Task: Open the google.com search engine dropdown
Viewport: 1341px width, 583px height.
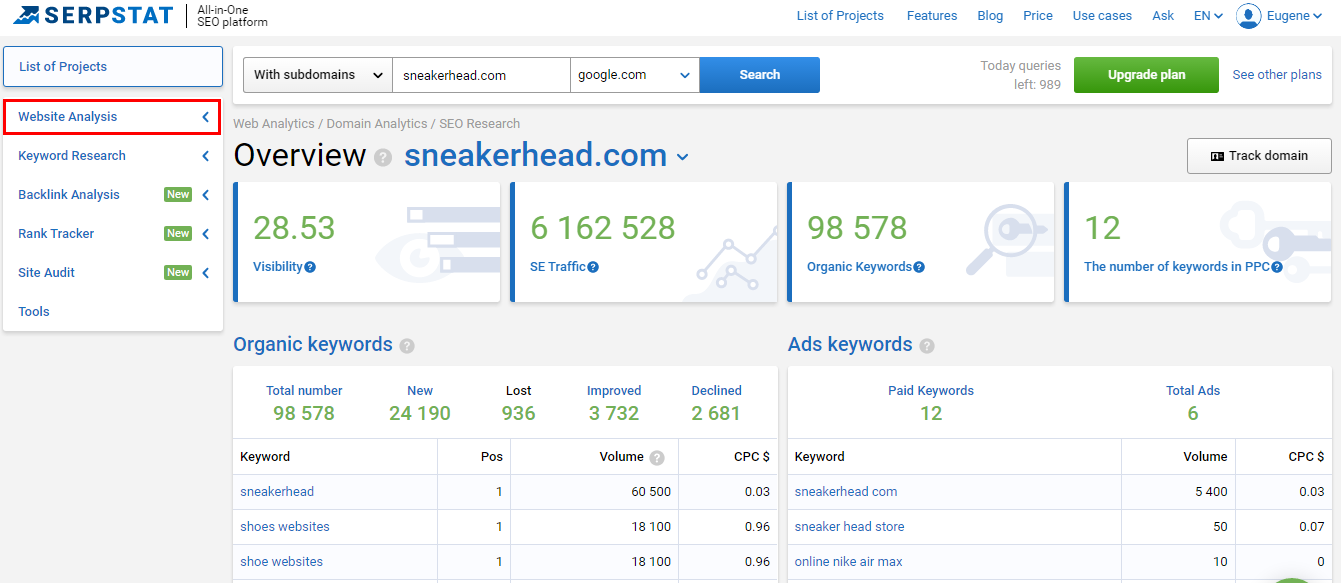Action: 635,75
